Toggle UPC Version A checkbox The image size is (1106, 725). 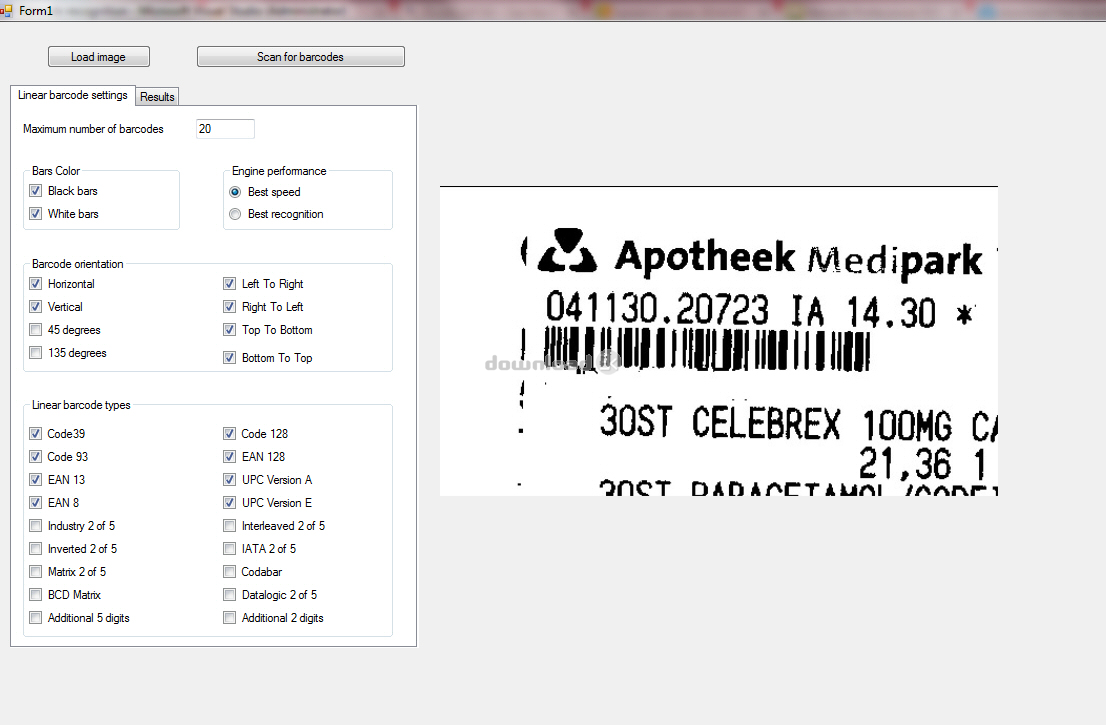tap(230, 480)
